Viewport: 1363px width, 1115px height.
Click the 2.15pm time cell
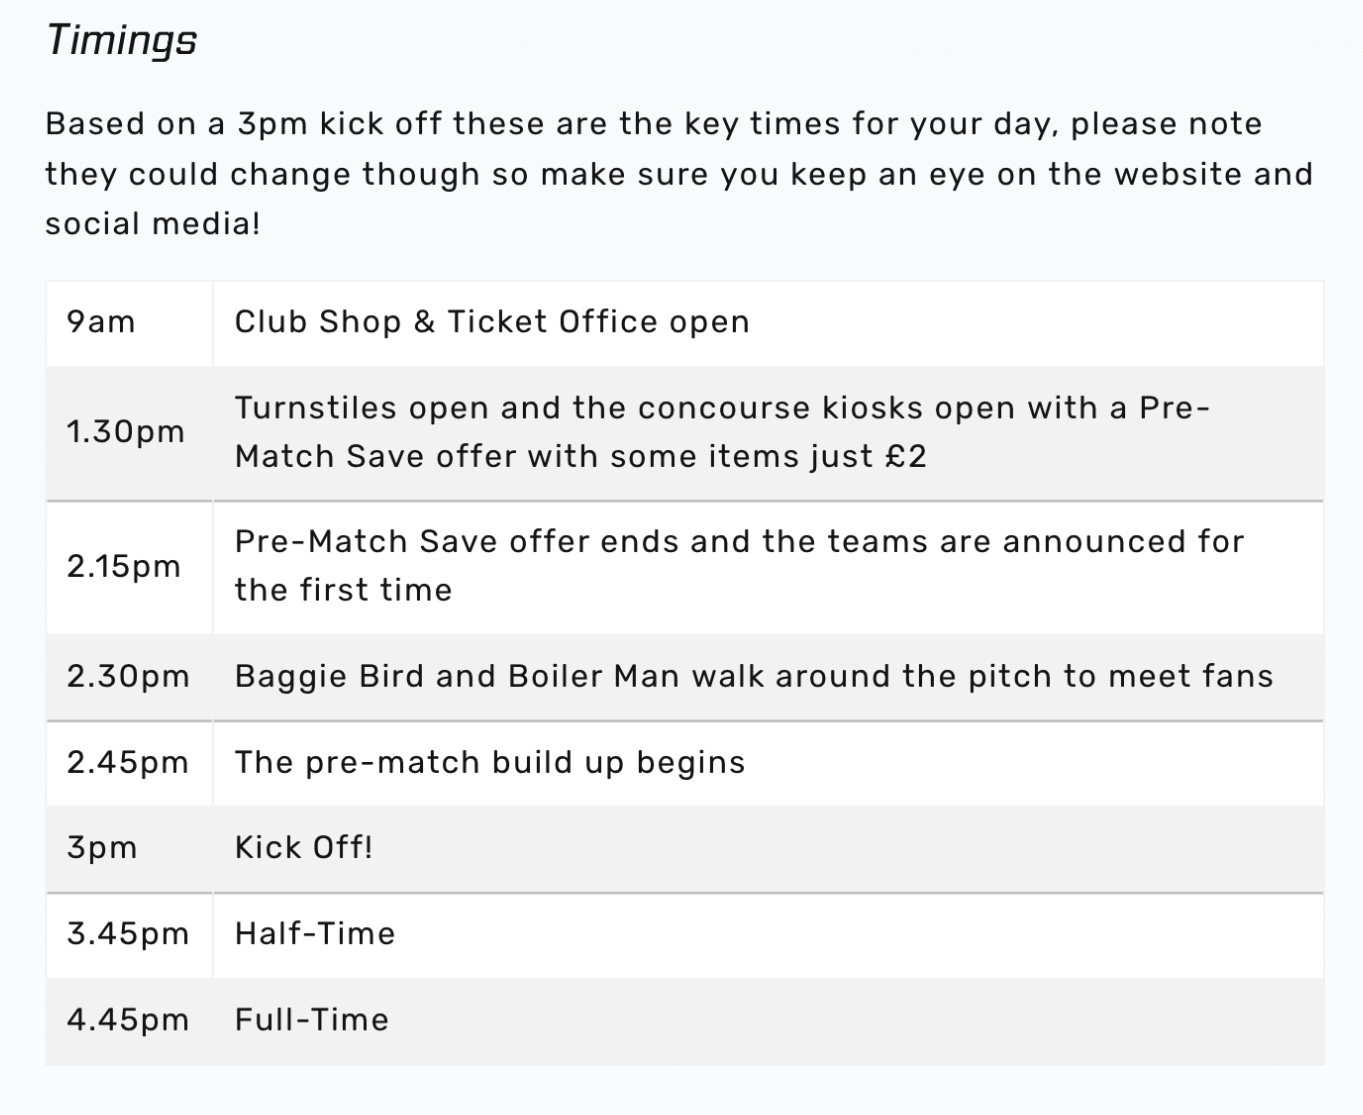(124, 567)
